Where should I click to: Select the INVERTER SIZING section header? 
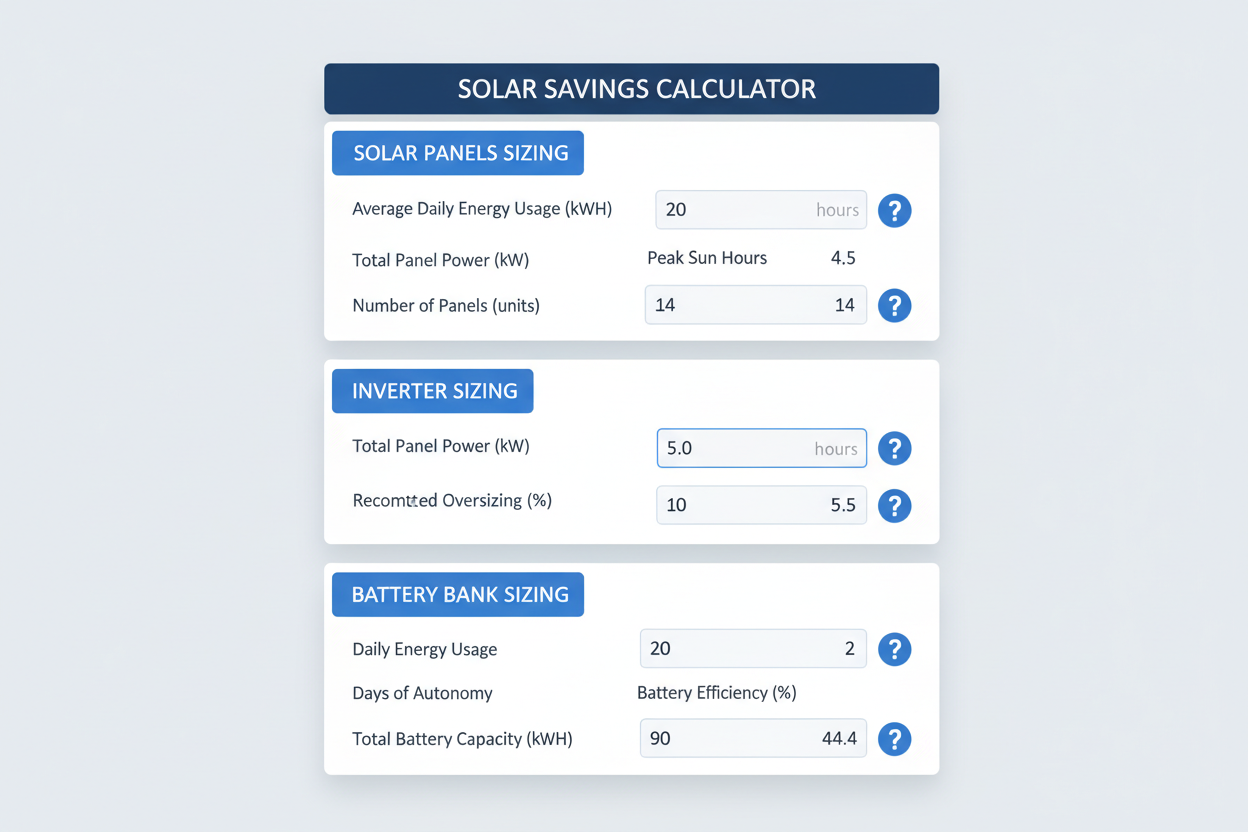pos(432,391)
